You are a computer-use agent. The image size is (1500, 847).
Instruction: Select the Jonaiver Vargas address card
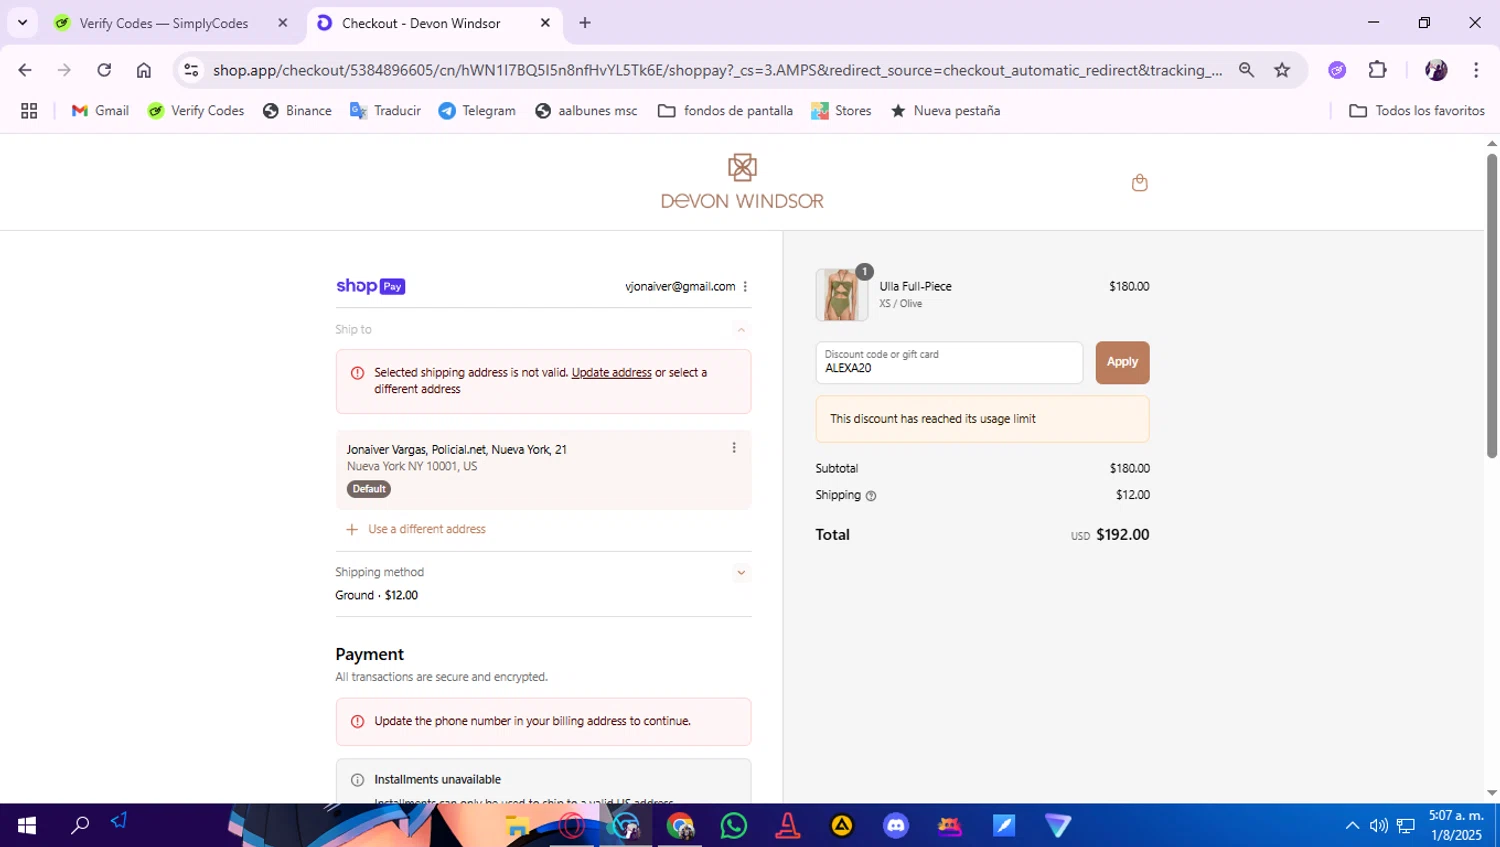coord(543,470)
